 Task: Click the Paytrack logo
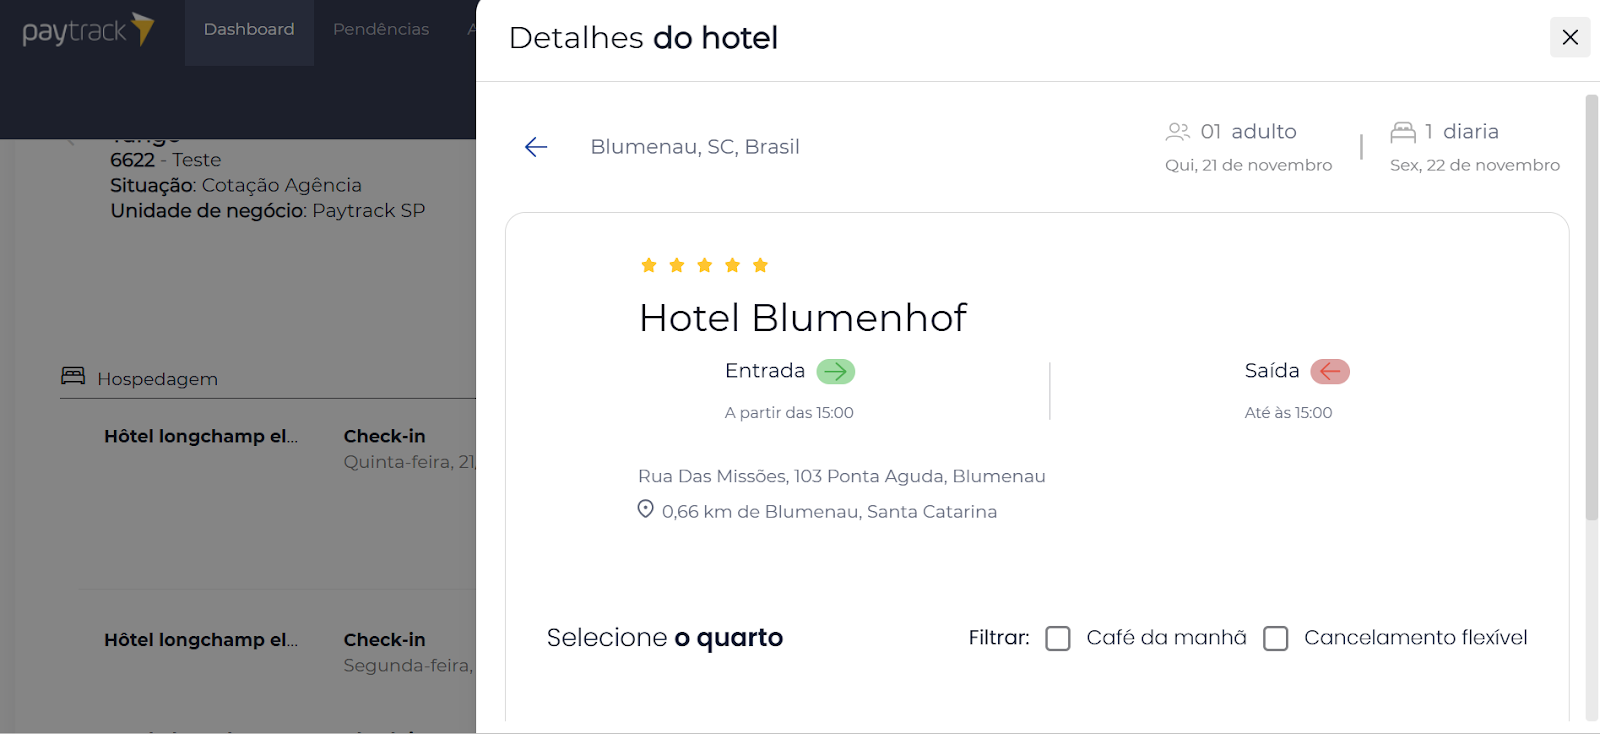point(88,30)
